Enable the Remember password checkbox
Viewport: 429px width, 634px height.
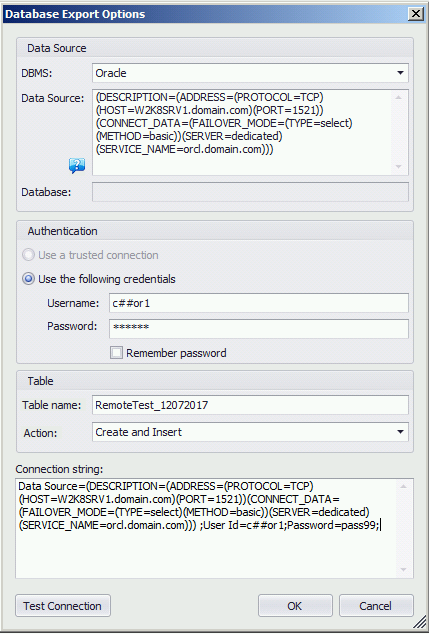coord(116,353)
